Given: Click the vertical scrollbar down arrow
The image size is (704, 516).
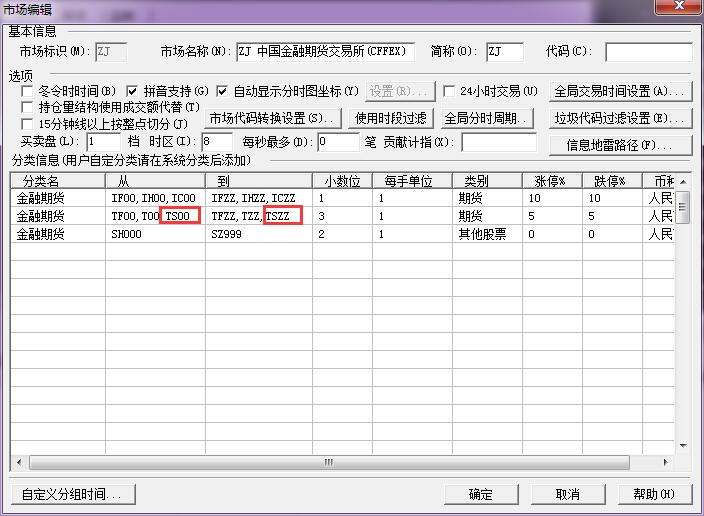Looking at the screenshot, I should 684,446.
